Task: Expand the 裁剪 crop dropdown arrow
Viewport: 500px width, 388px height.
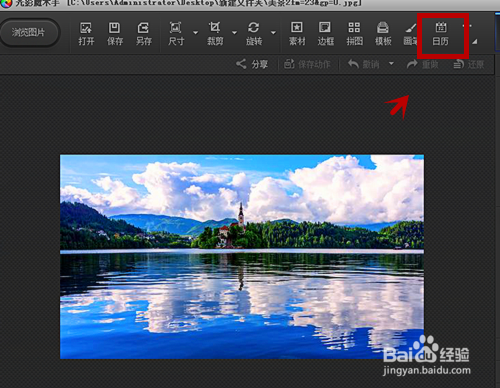Action: click(234, 33)
